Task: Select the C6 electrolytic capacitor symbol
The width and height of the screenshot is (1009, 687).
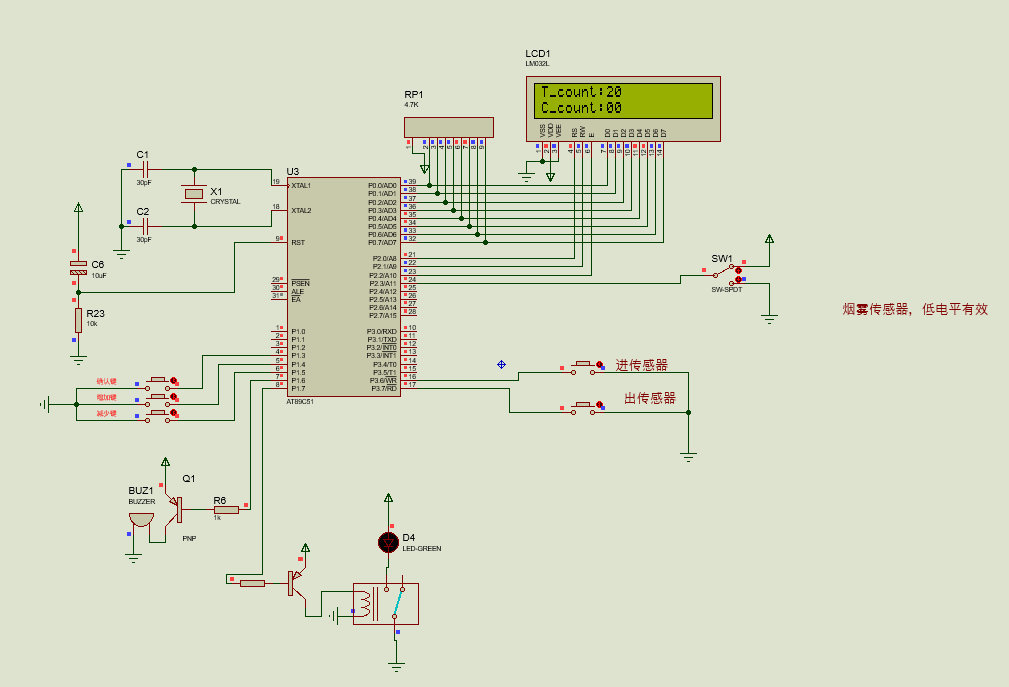Action: point(79,268)
